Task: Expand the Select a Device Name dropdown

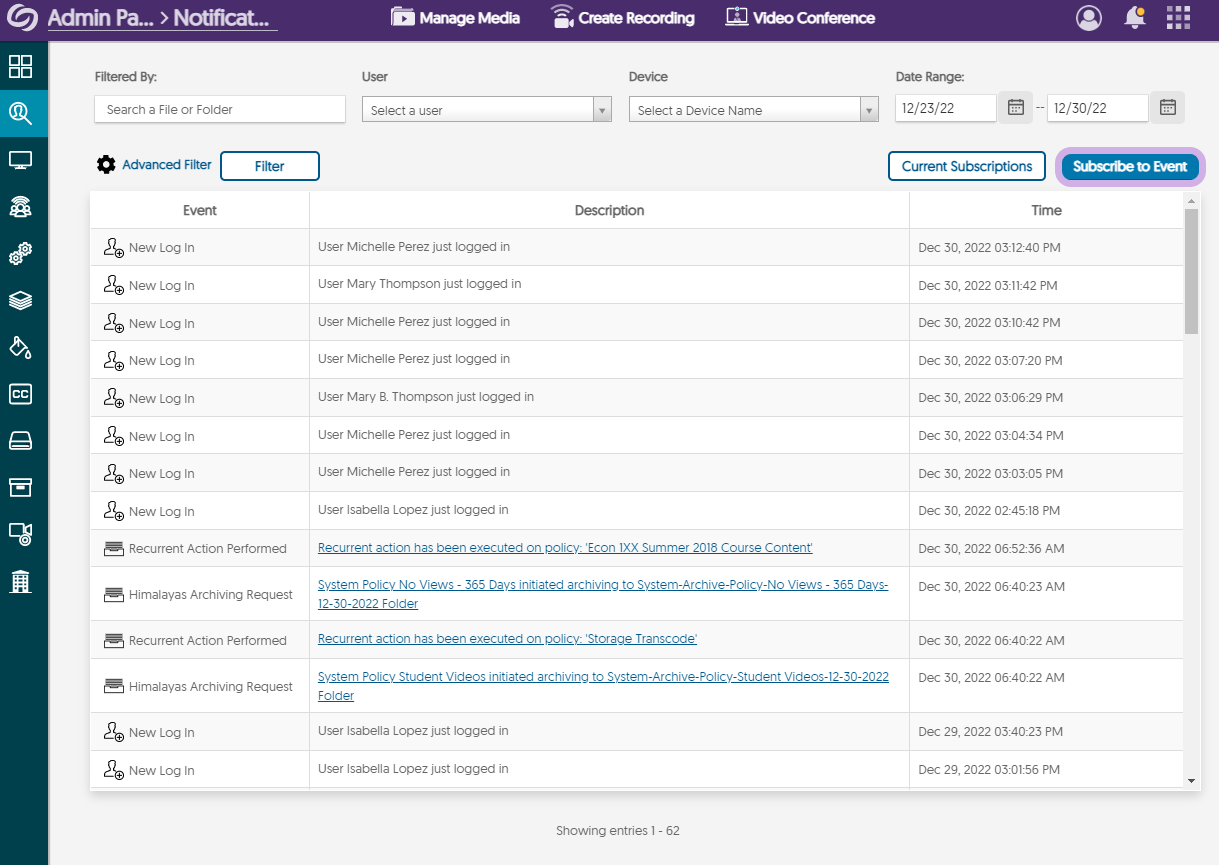Action: (x=753, y=110)
